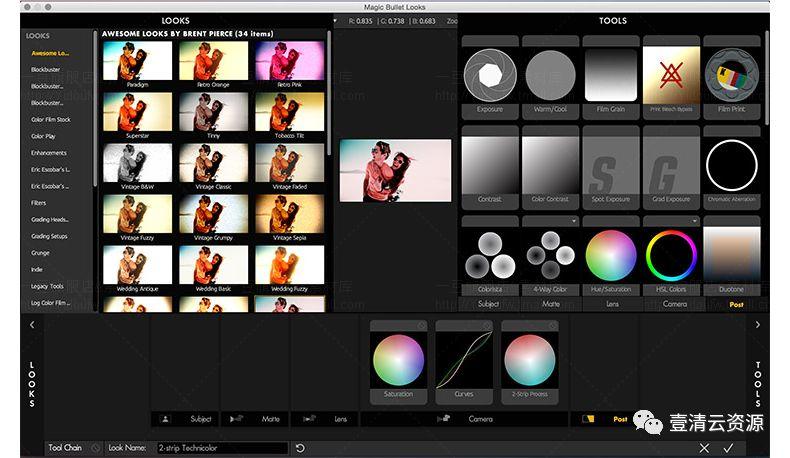Add the Warm/Cool tool

pyautogui.click(x=550, y=77)
